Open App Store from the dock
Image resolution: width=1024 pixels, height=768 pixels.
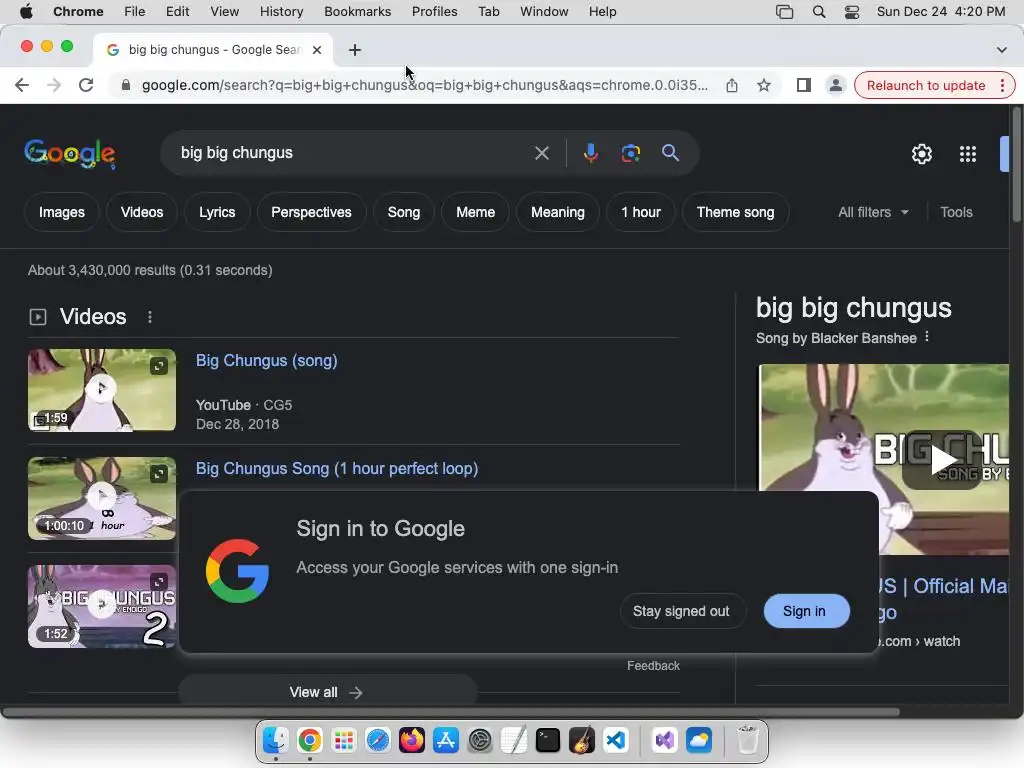(x=445, y=741)
